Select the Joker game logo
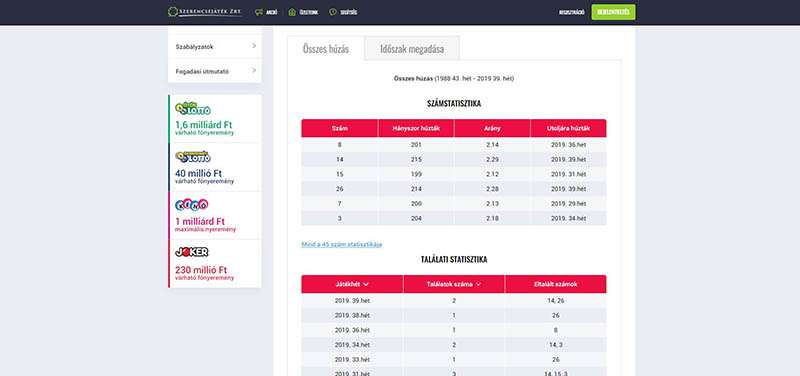The width and height of the screenshot is (800, 376). 191,252
